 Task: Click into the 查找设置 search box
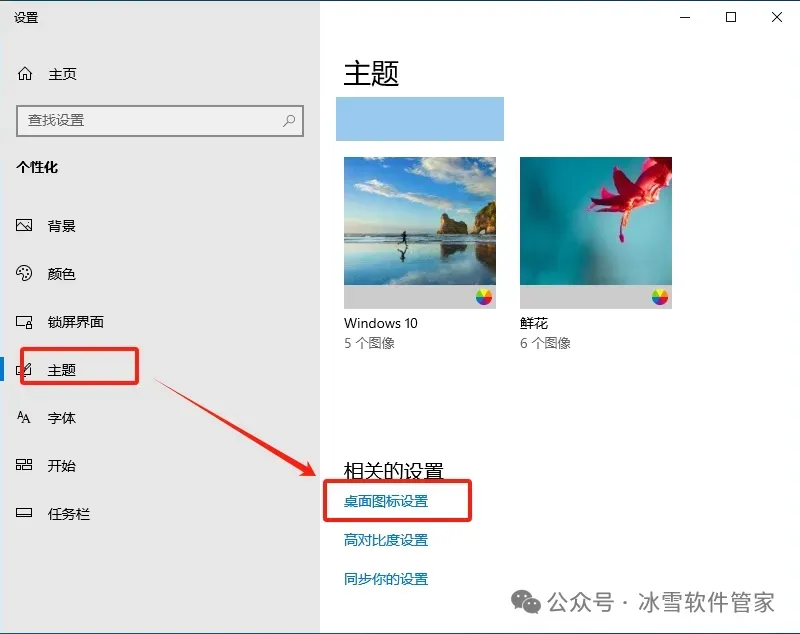pos(160,121)
